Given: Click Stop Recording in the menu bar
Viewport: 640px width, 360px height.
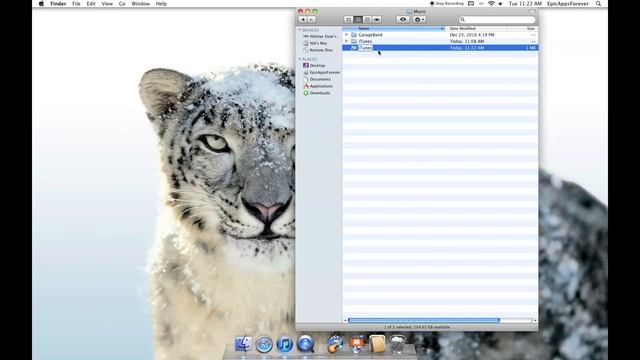Looking at the screenshot, I should 447,4.
